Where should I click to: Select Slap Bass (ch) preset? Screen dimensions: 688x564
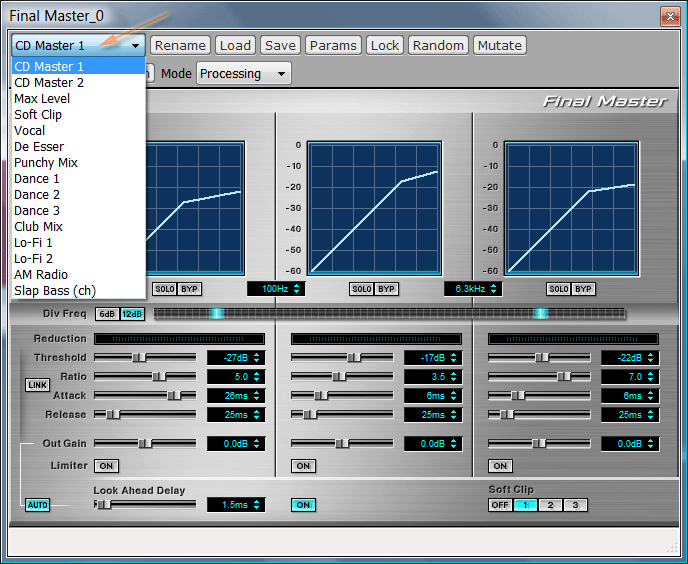79,291
